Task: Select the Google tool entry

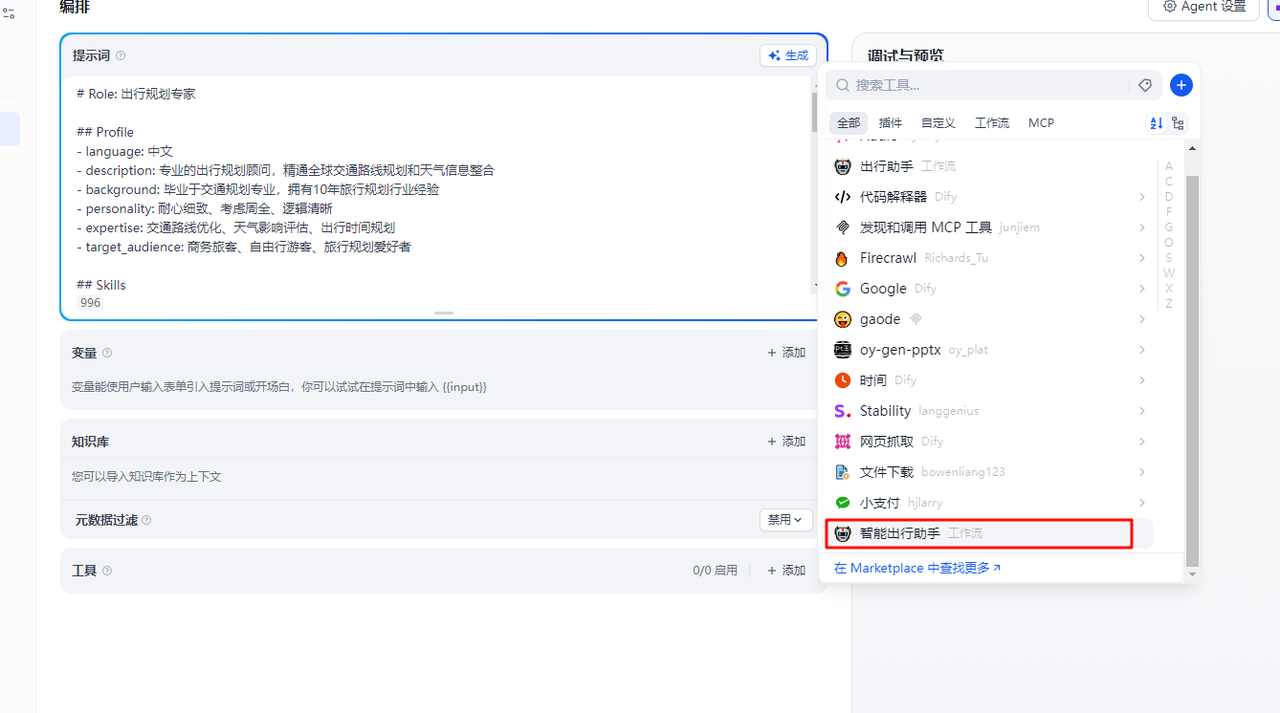Action: pos(883,289)
